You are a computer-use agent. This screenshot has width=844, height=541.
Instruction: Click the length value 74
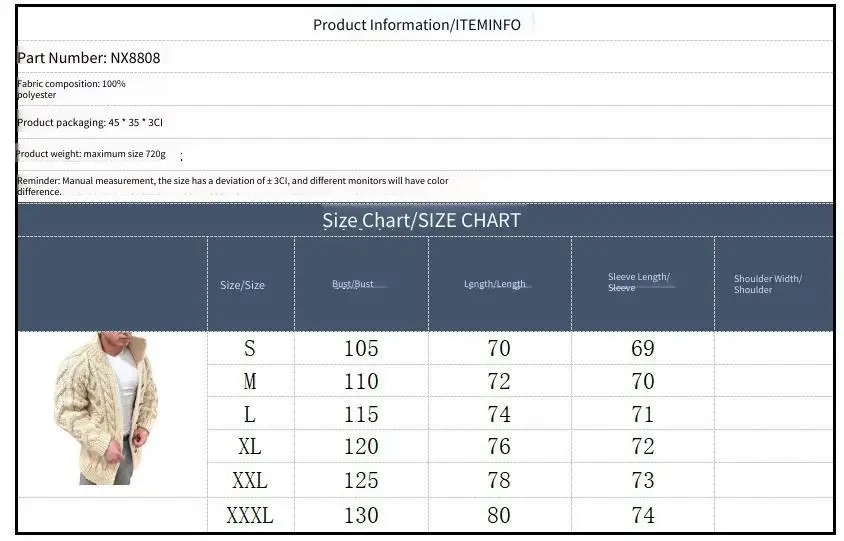point(499,414)
